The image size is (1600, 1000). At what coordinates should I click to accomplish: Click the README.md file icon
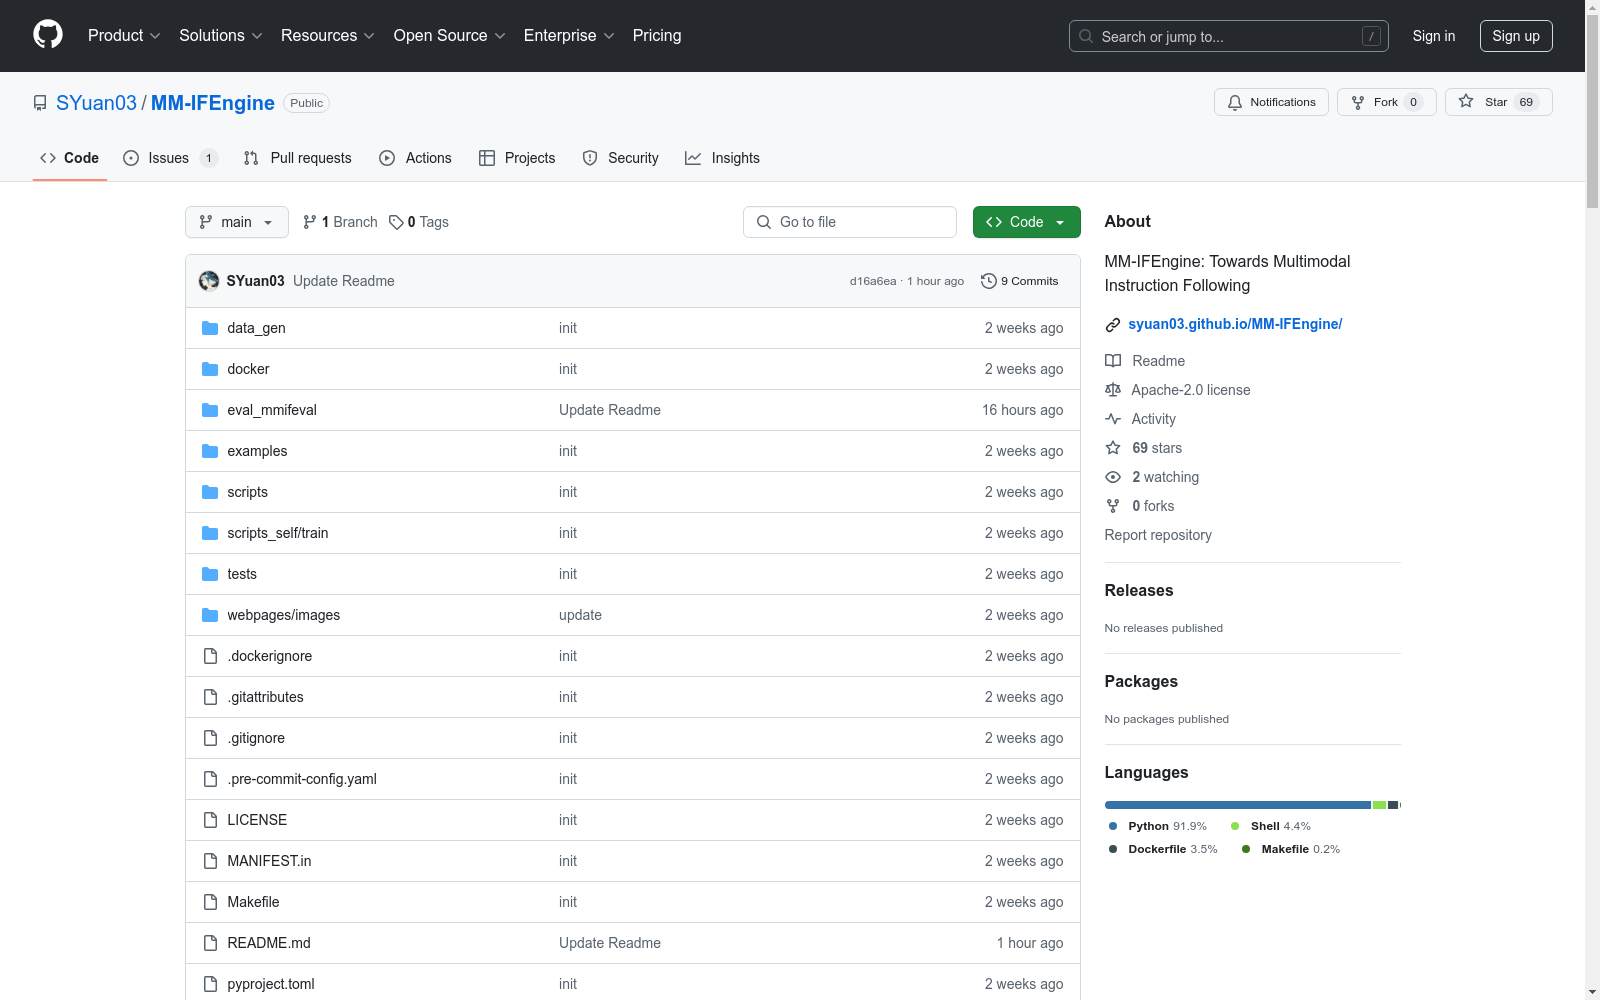210,943
